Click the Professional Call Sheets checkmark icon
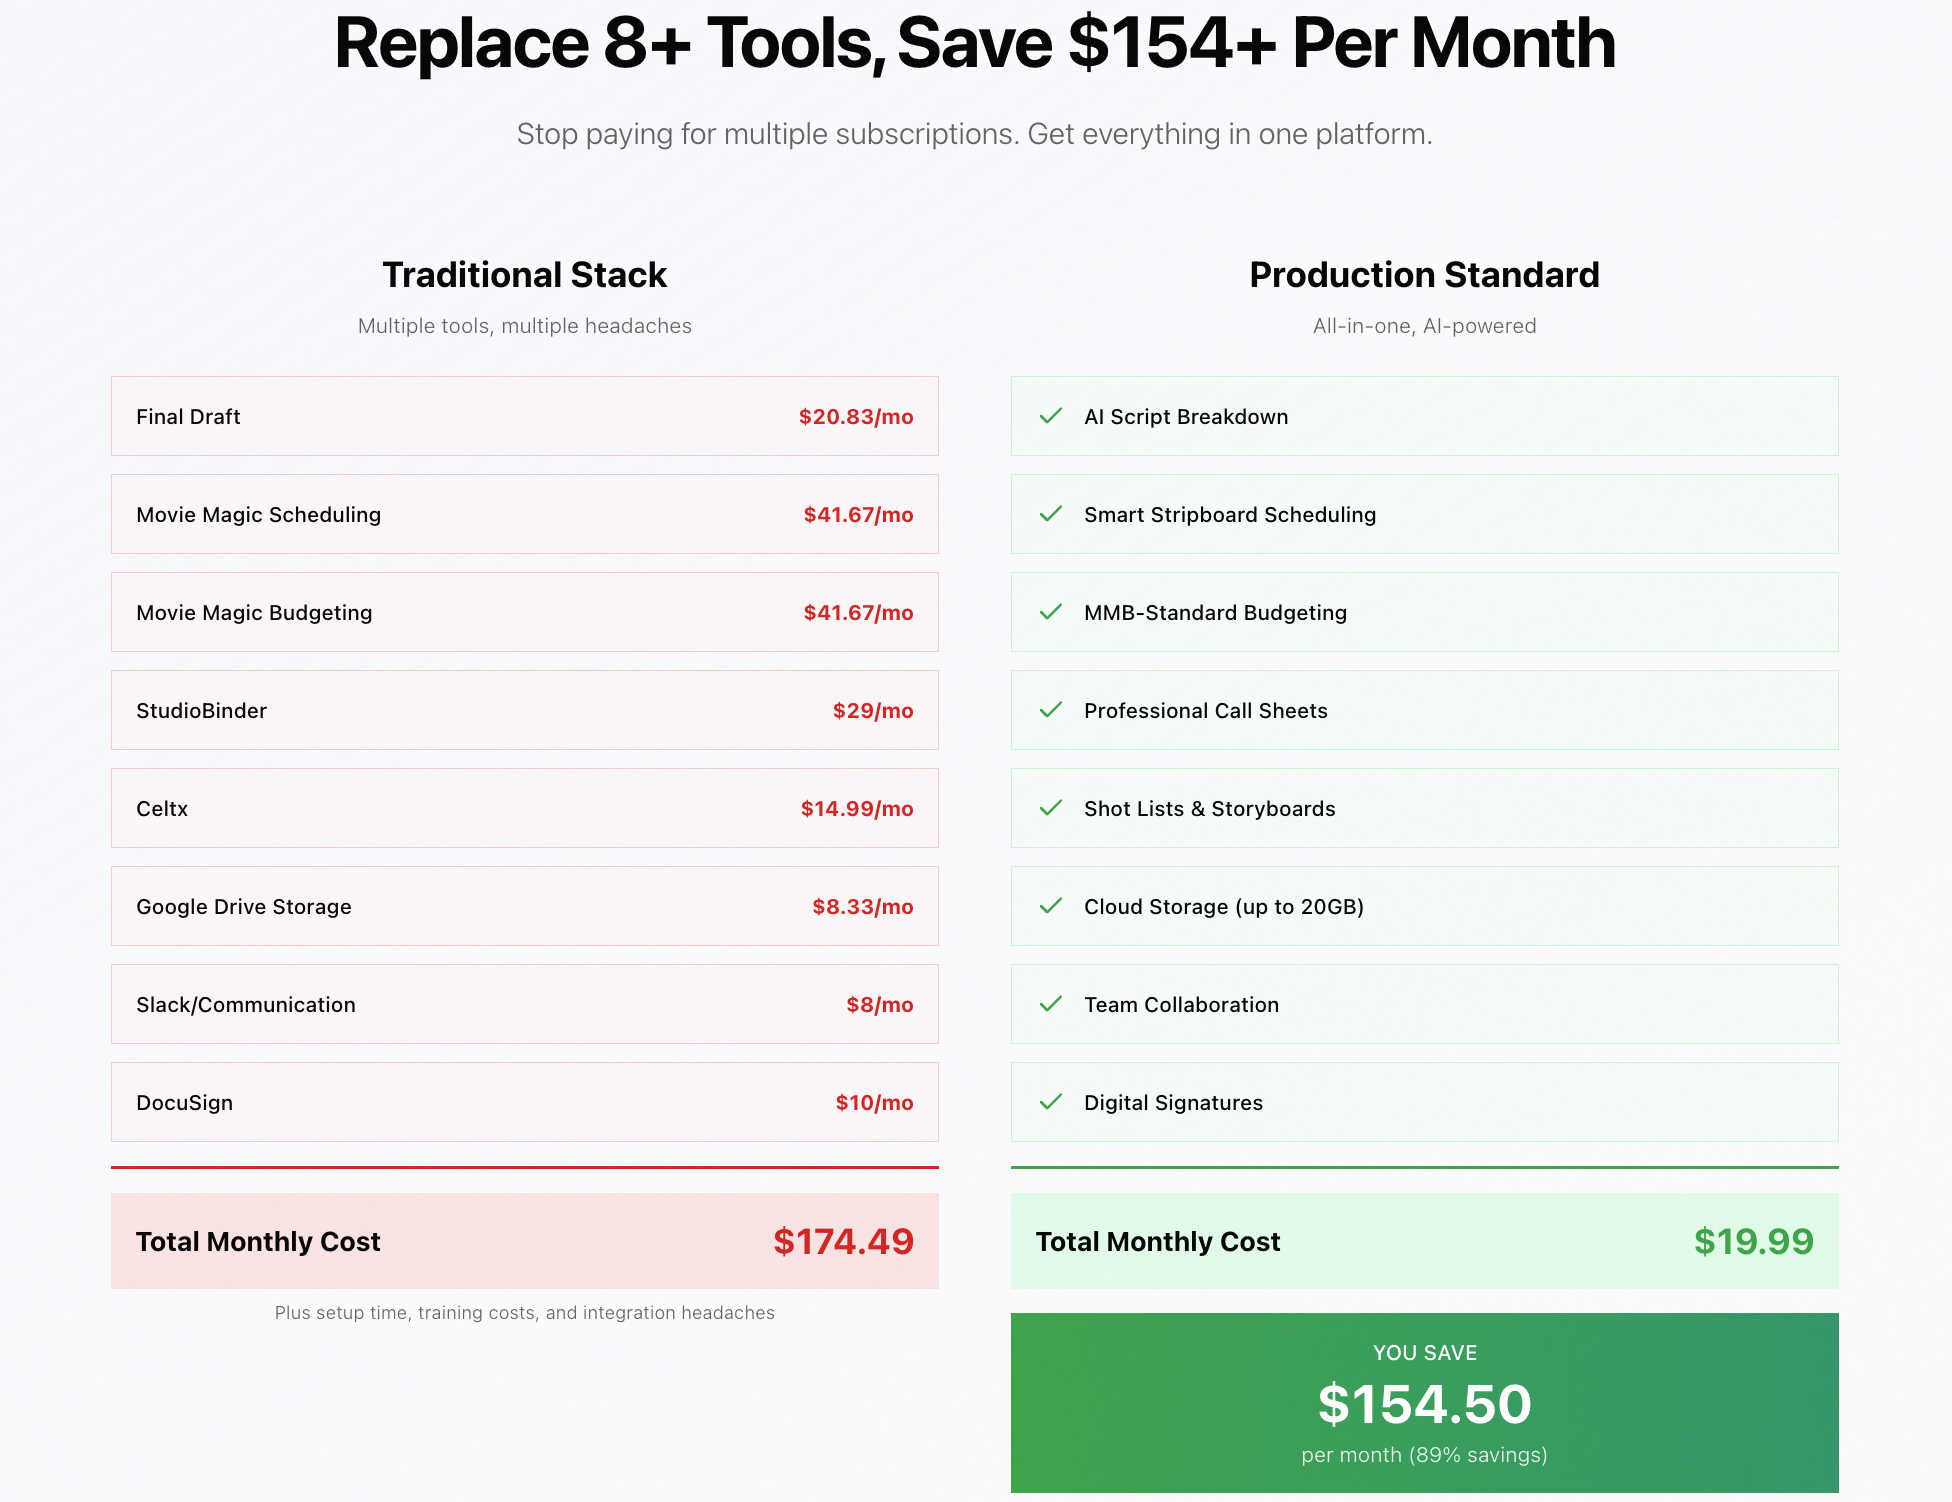The image size is (1952, 1502). coord(1050,710)
